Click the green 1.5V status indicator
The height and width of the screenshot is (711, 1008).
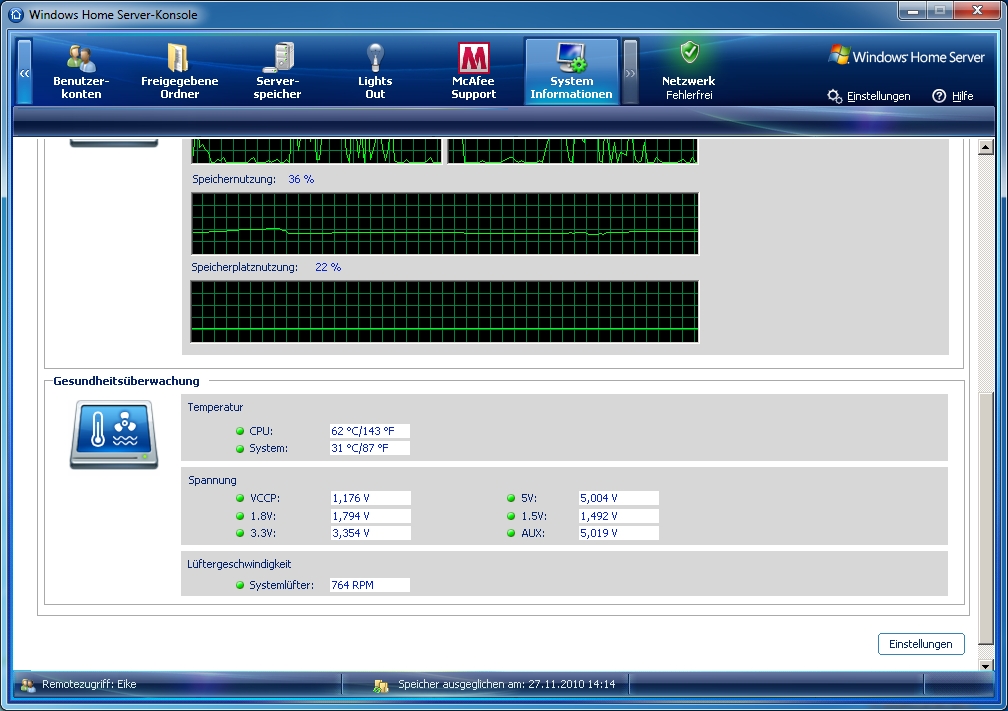[x=511, y=516]
